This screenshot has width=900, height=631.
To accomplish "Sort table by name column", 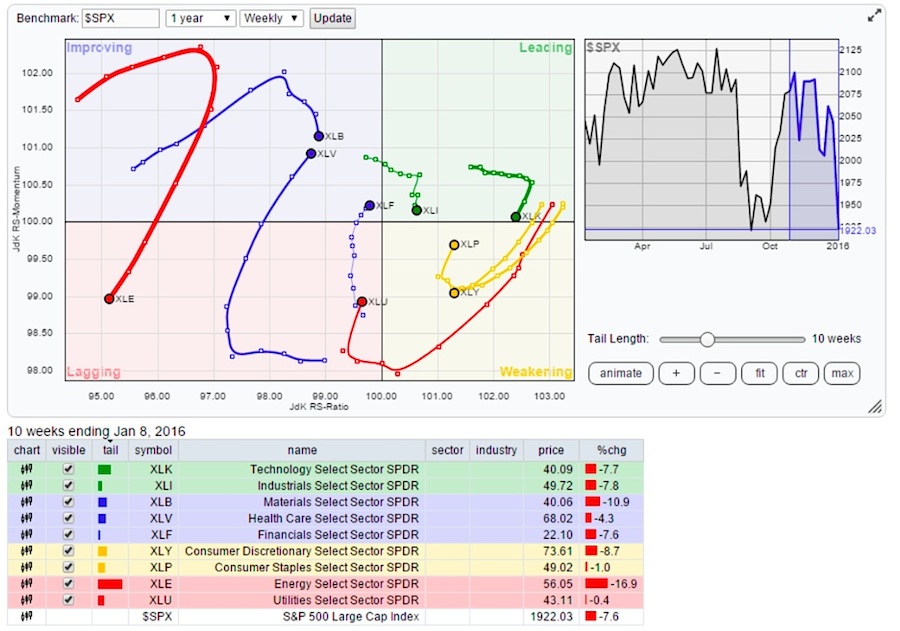I will 302,450.
